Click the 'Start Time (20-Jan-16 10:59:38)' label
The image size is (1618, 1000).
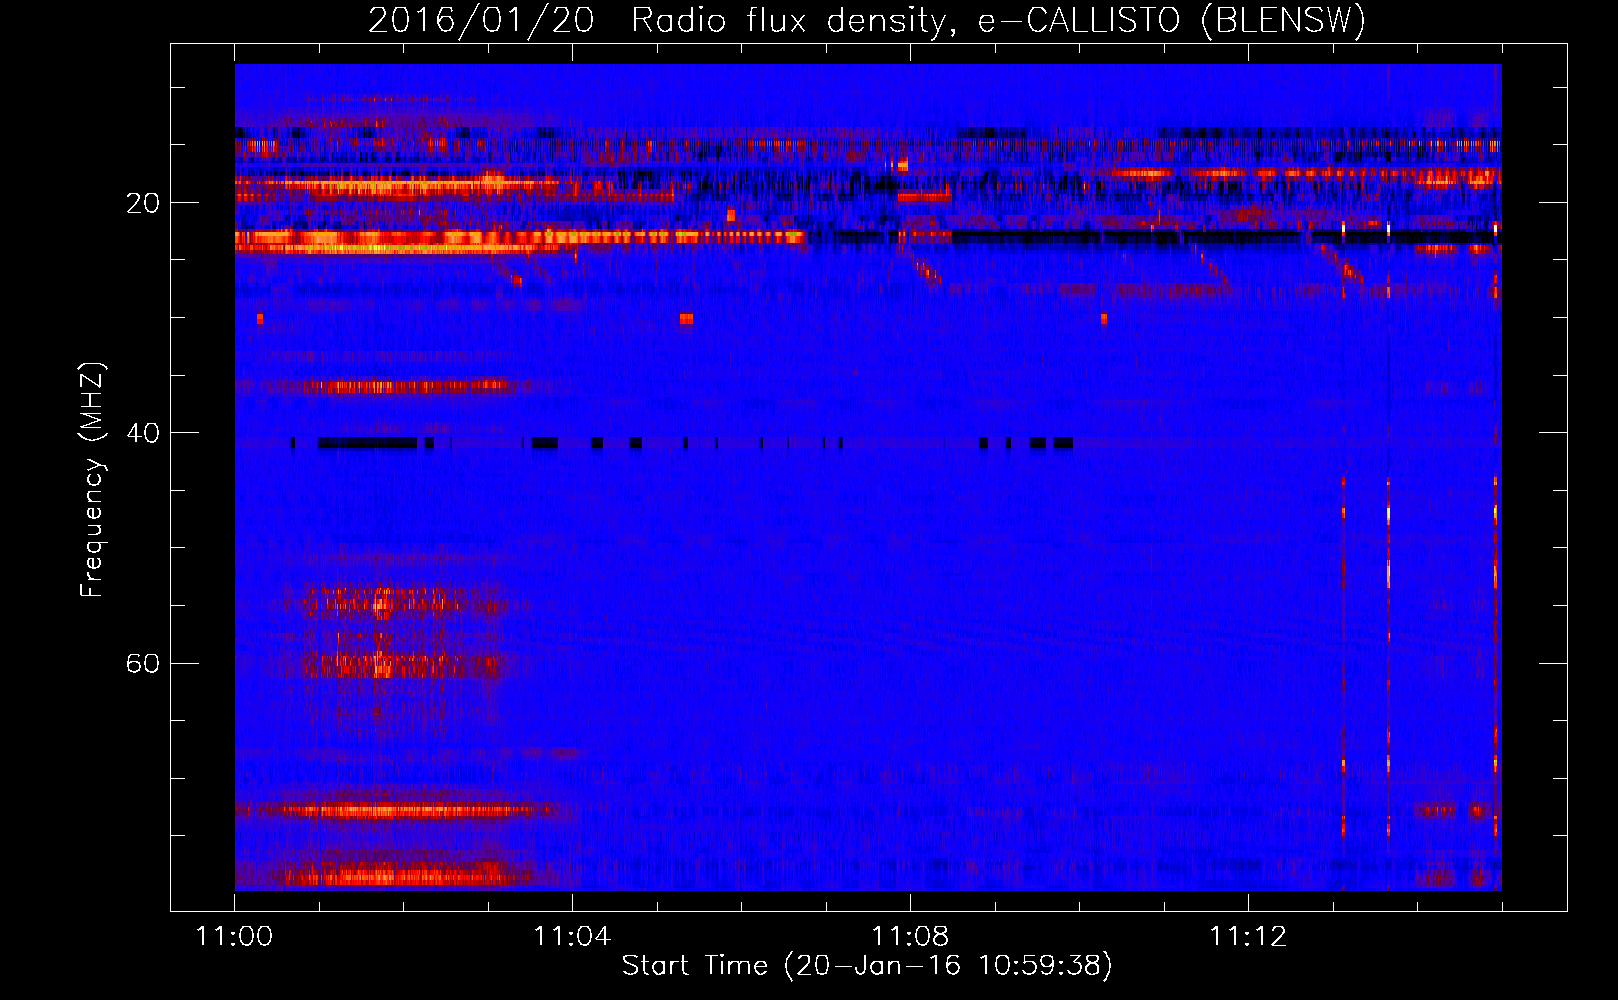click(x=867, y=966)
